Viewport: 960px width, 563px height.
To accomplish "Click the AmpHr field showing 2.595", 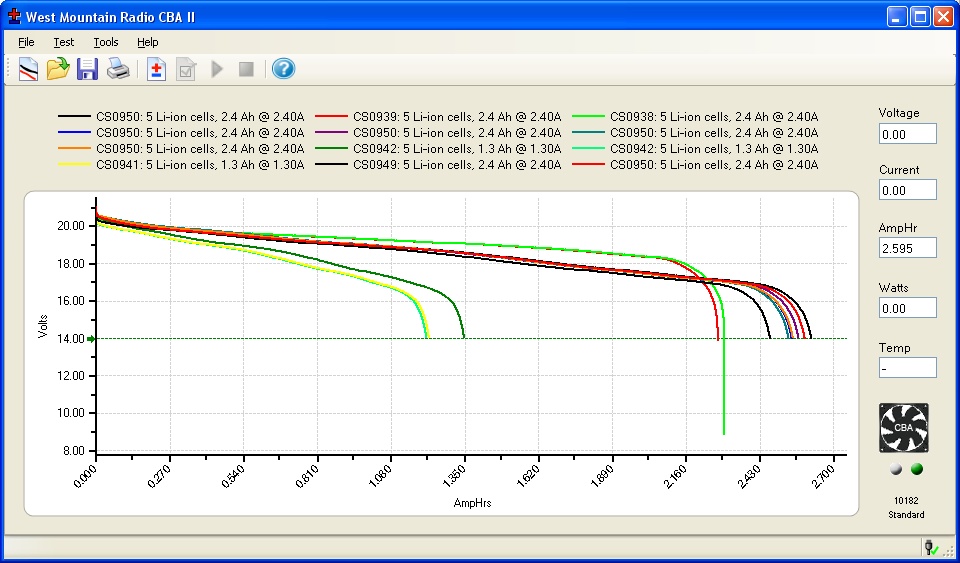I will pos(907,248).
